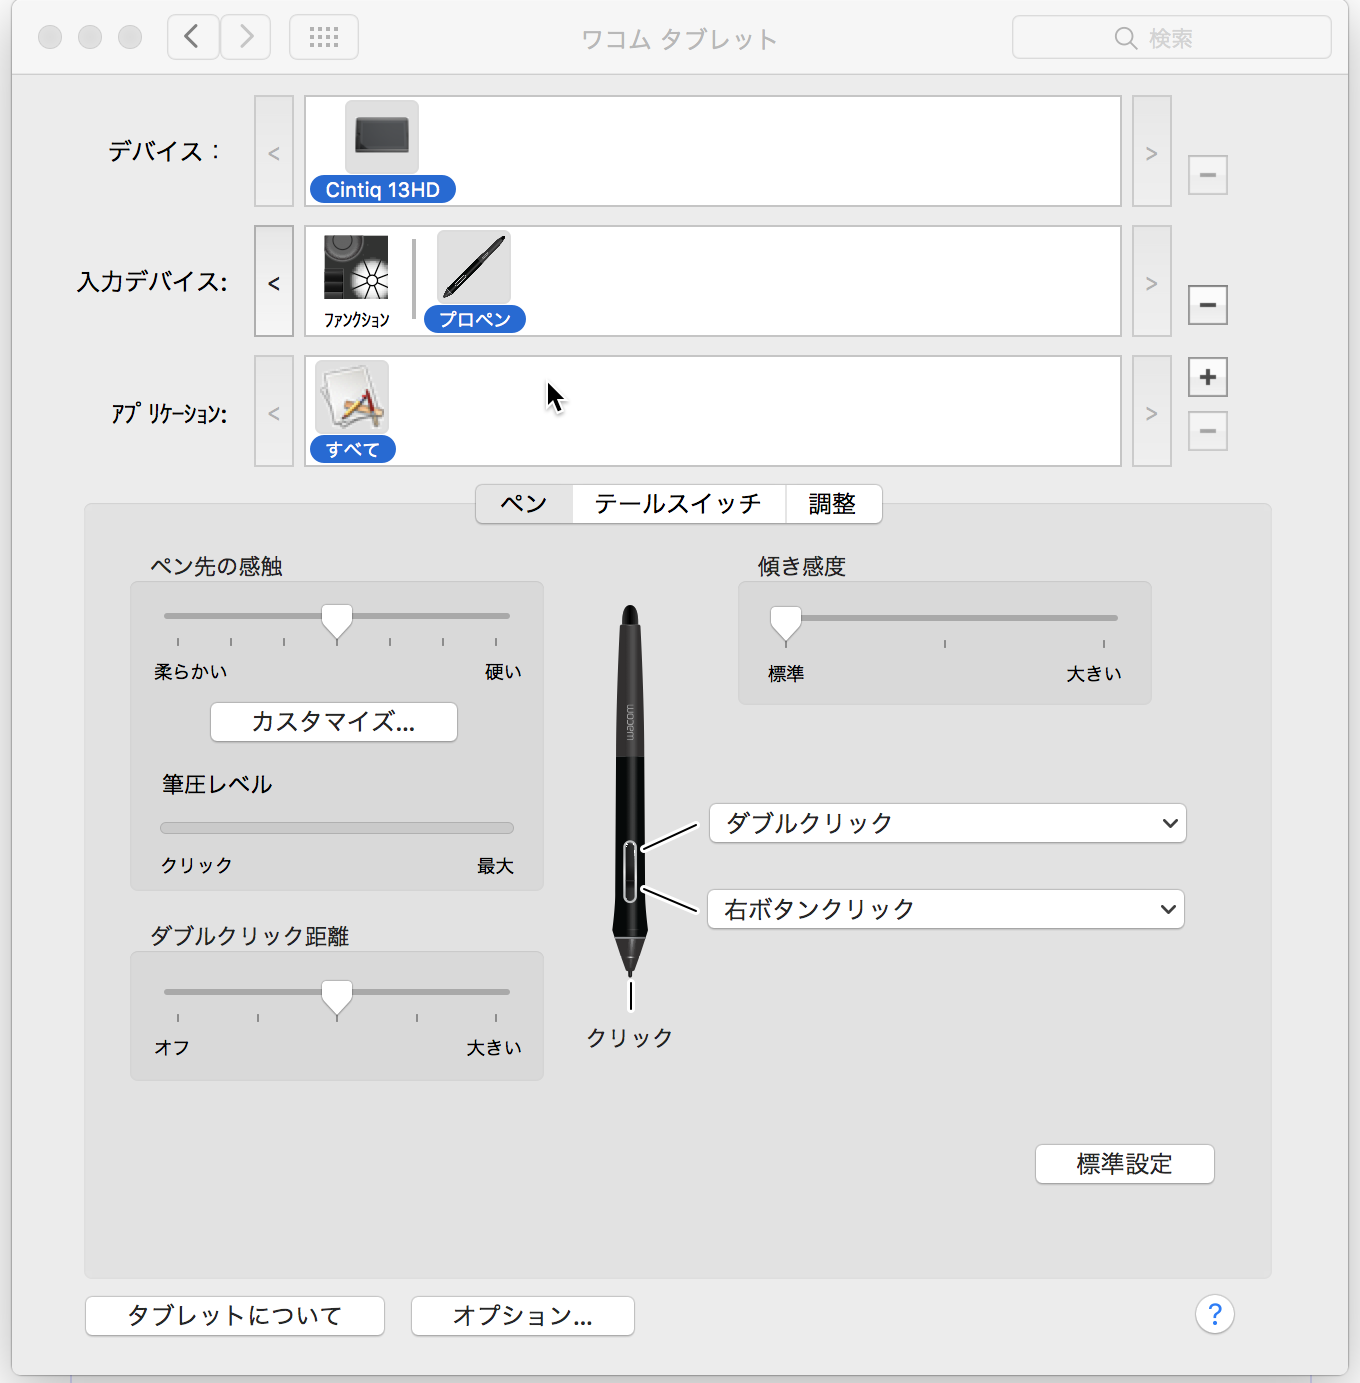Click the 大きい label of tilt sensitivity
1360x1383 pixels.
tap(1094, 674)
